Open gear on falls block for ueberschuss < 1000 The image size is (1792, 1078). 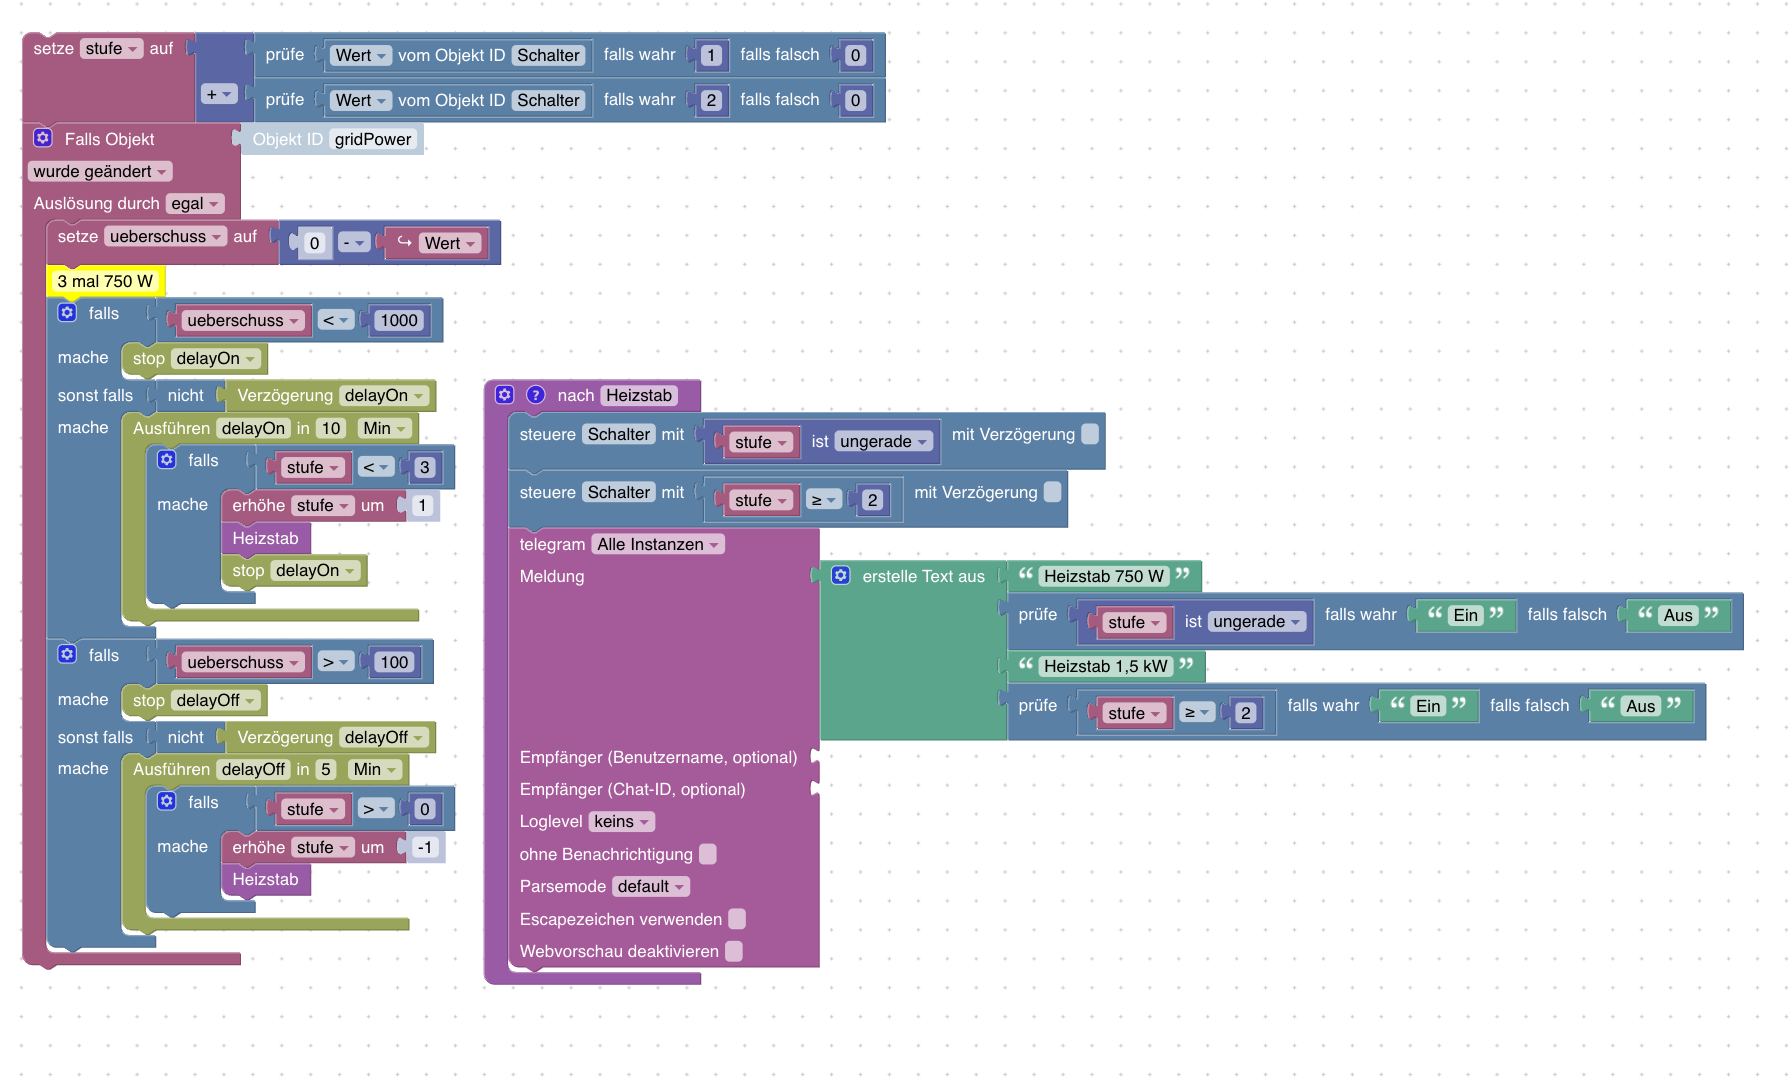[x=67, y=313]
